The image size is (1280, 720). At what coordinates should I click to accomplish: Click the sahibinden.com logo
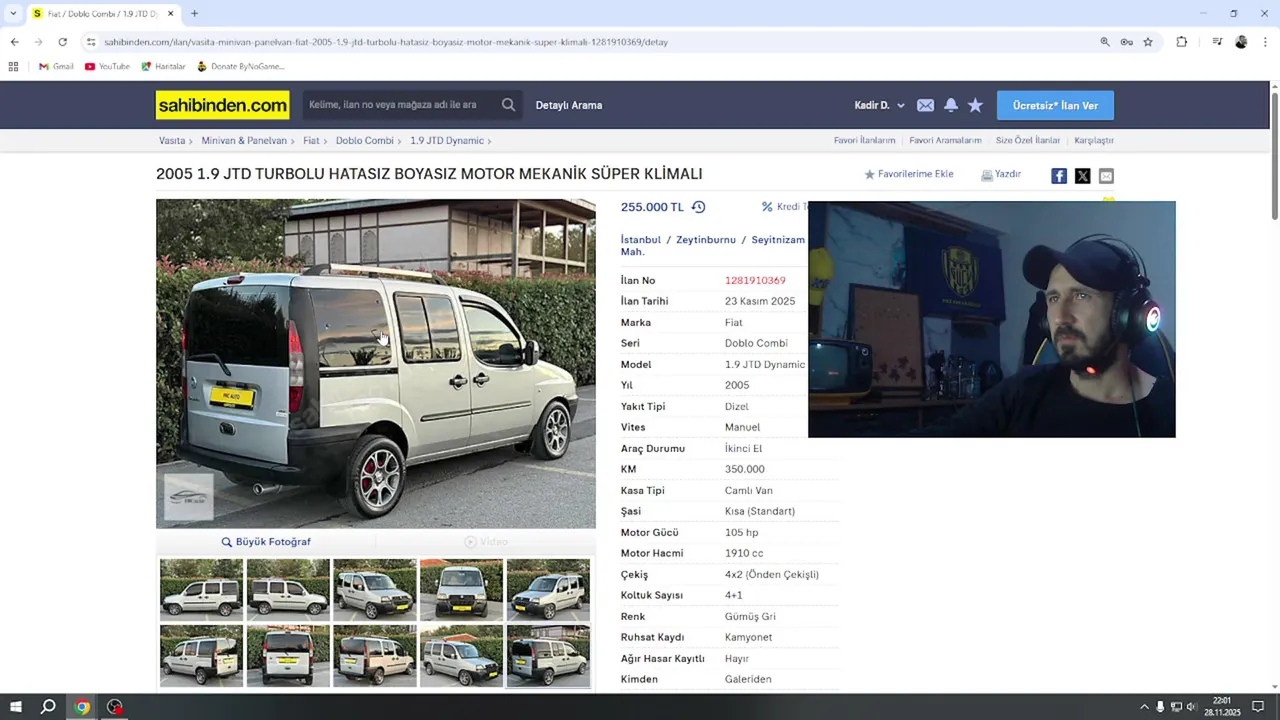click(x=222, y=105)
